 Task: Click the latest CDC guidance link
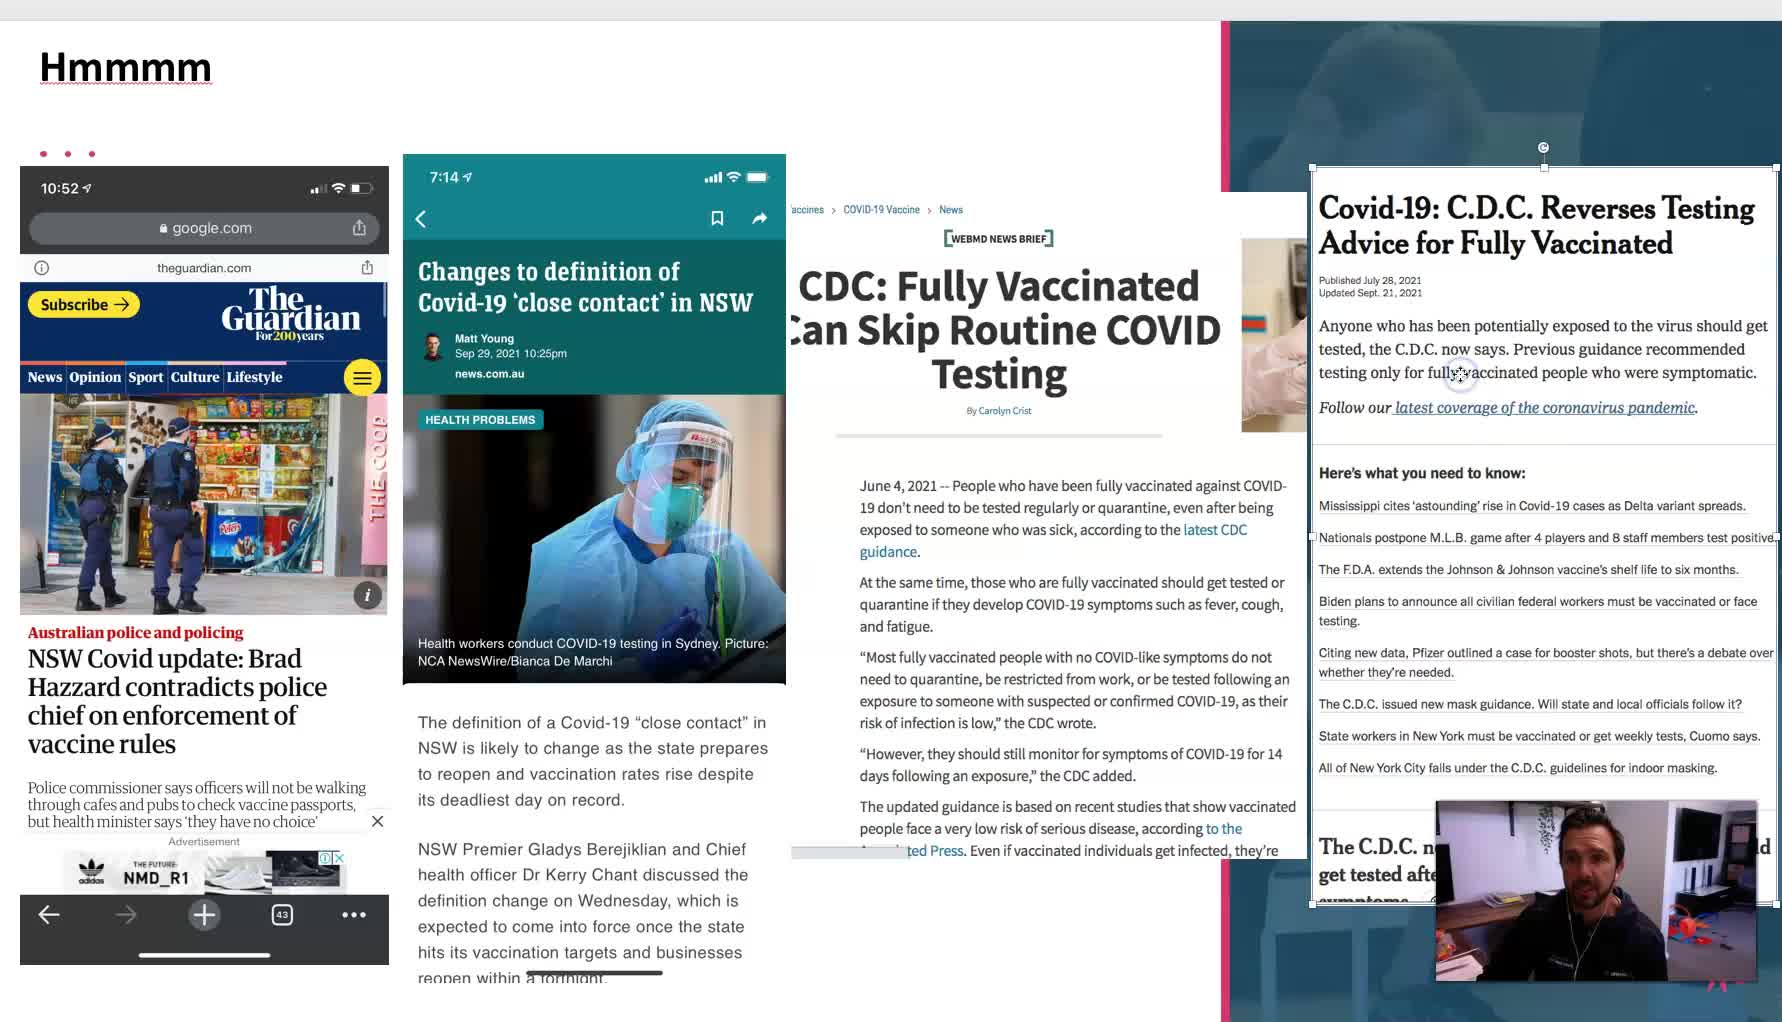point(1053,541)
